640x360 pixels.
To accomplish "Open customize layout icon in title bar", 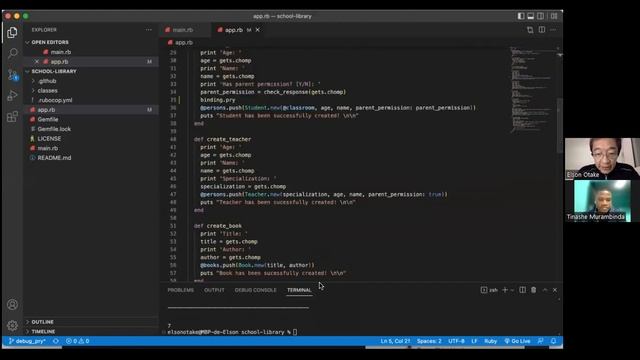I will 554,16.
